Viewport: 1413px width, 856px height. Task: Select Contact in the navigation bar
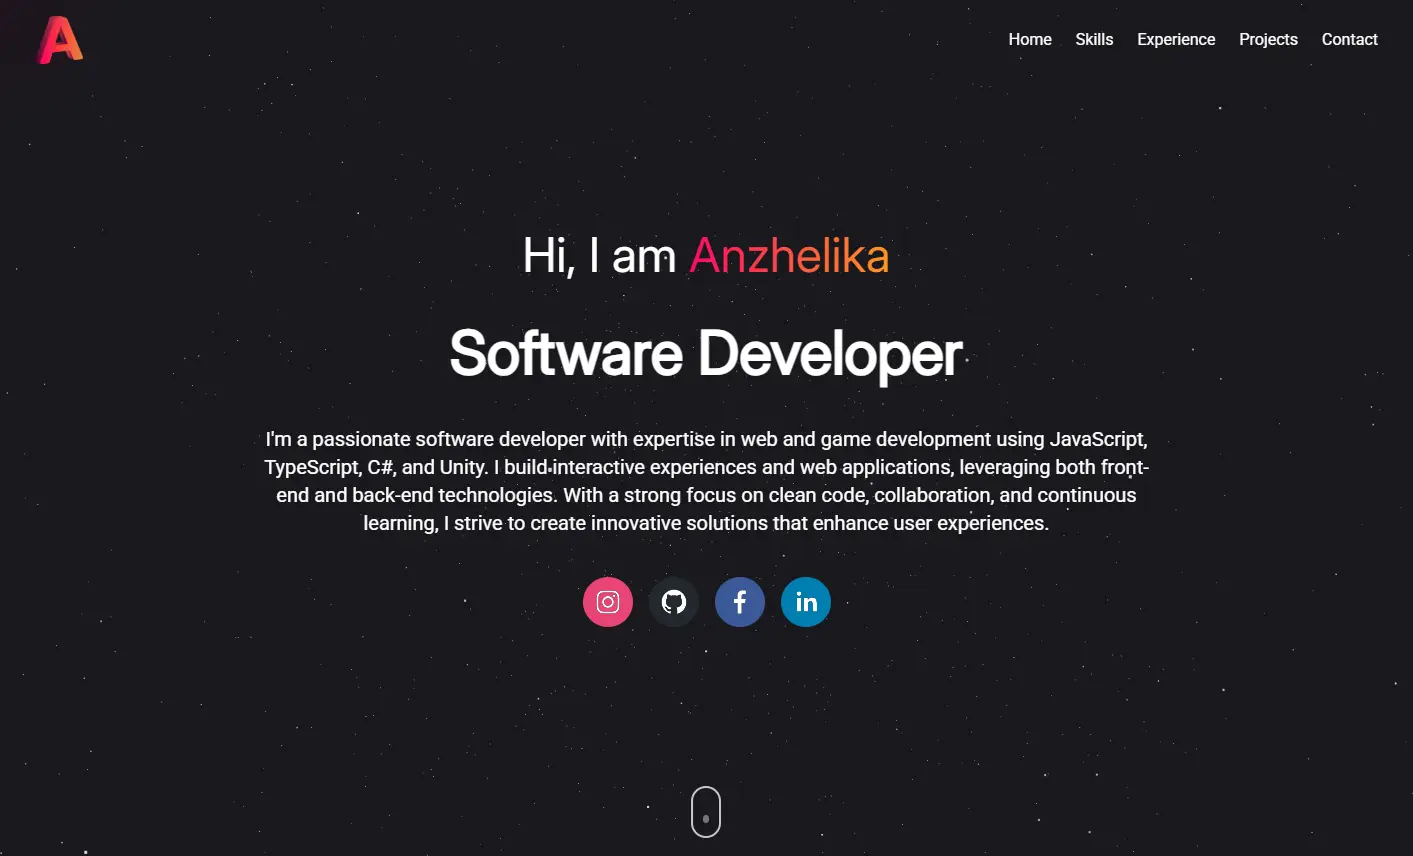(1349, 39)
